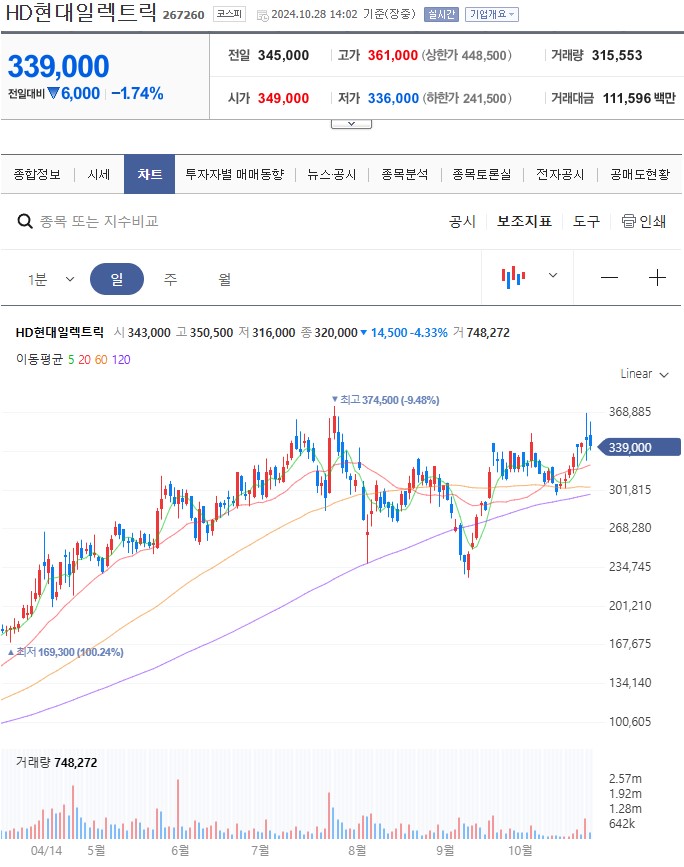Select the 차트 tab
This screenshot has width=684, height=867.
[x=149, y=174]
